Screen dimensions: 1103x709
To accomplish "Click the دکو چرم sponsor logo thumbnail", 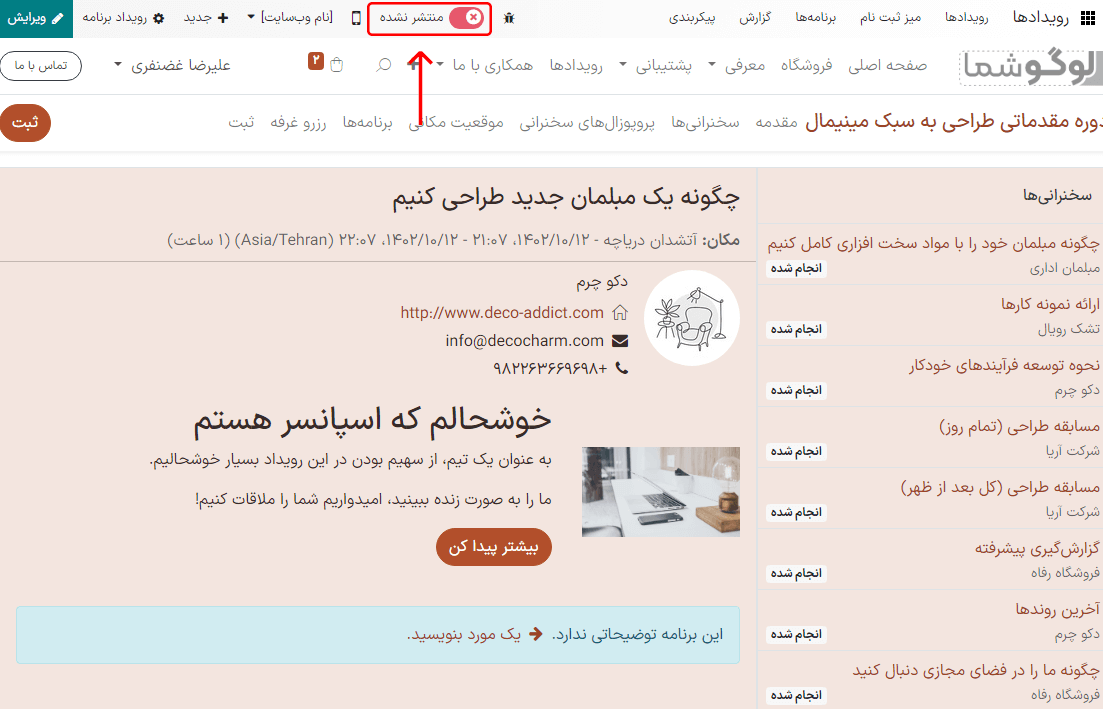I will (691, 318).
